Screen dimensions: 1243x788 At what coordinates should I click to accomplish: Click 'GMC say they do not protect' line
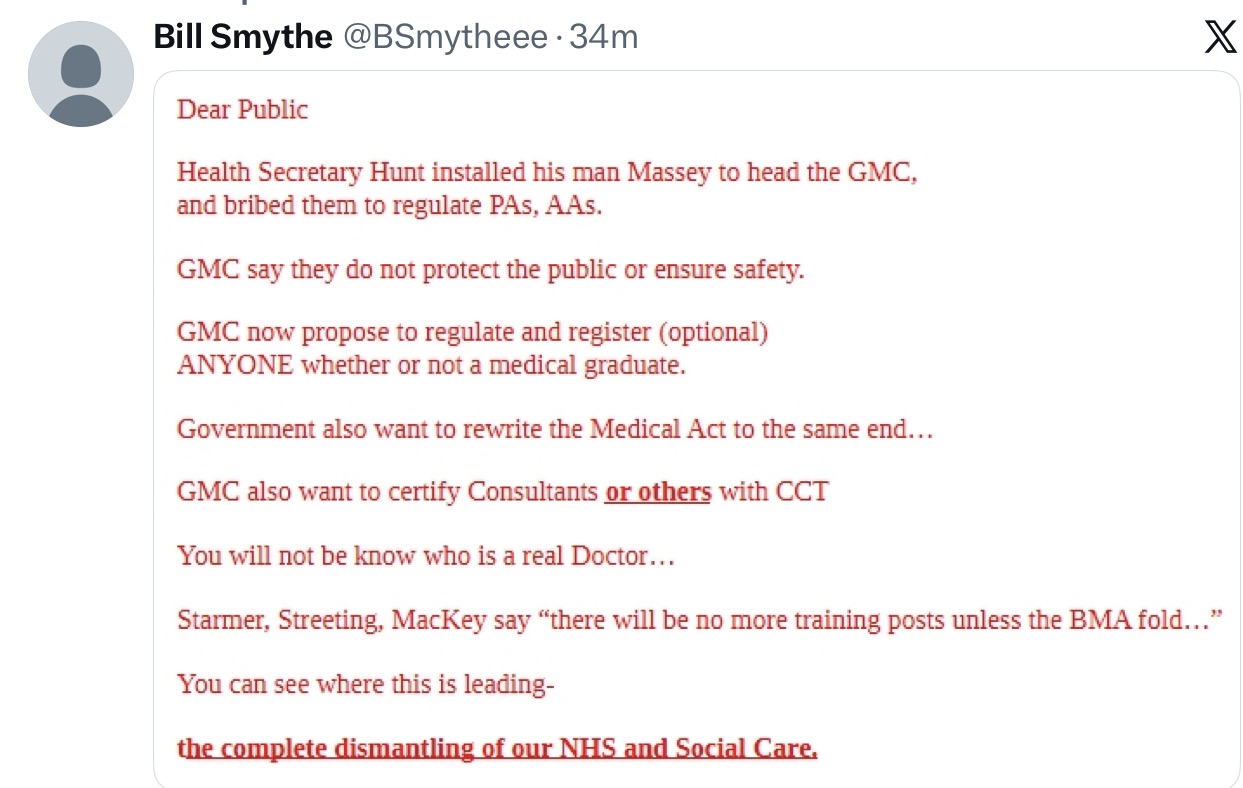[490, 270]
